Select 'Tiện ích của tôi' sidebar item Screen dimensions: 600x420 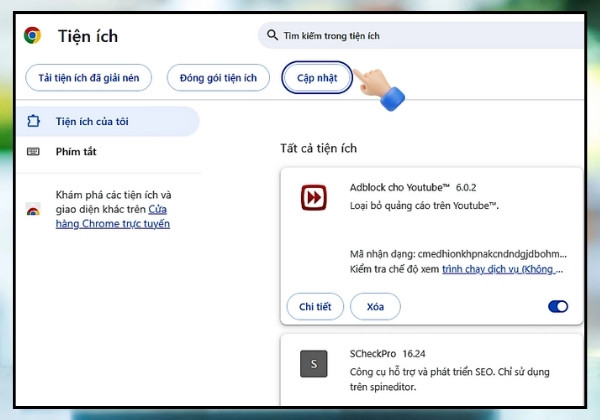pos(108,121)
